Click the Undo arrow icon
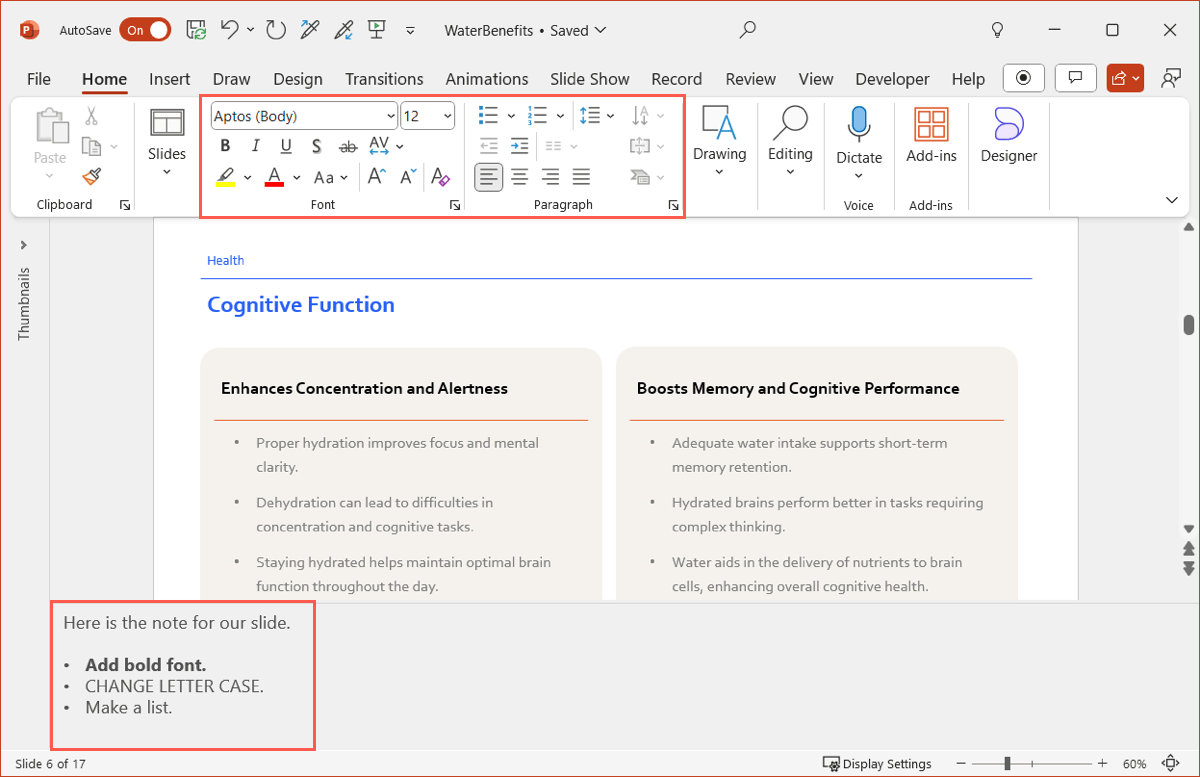 tap(229, 30)
